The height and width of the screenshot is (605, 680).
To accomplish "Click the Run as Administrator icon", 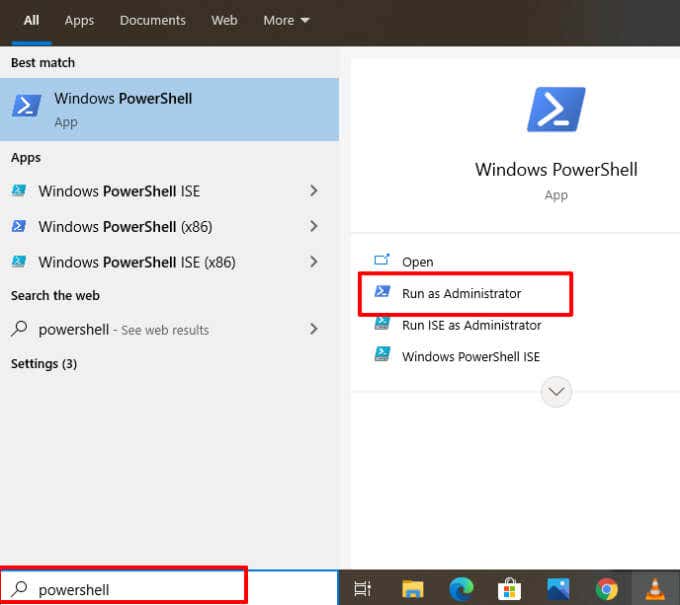I will [382, 291].
